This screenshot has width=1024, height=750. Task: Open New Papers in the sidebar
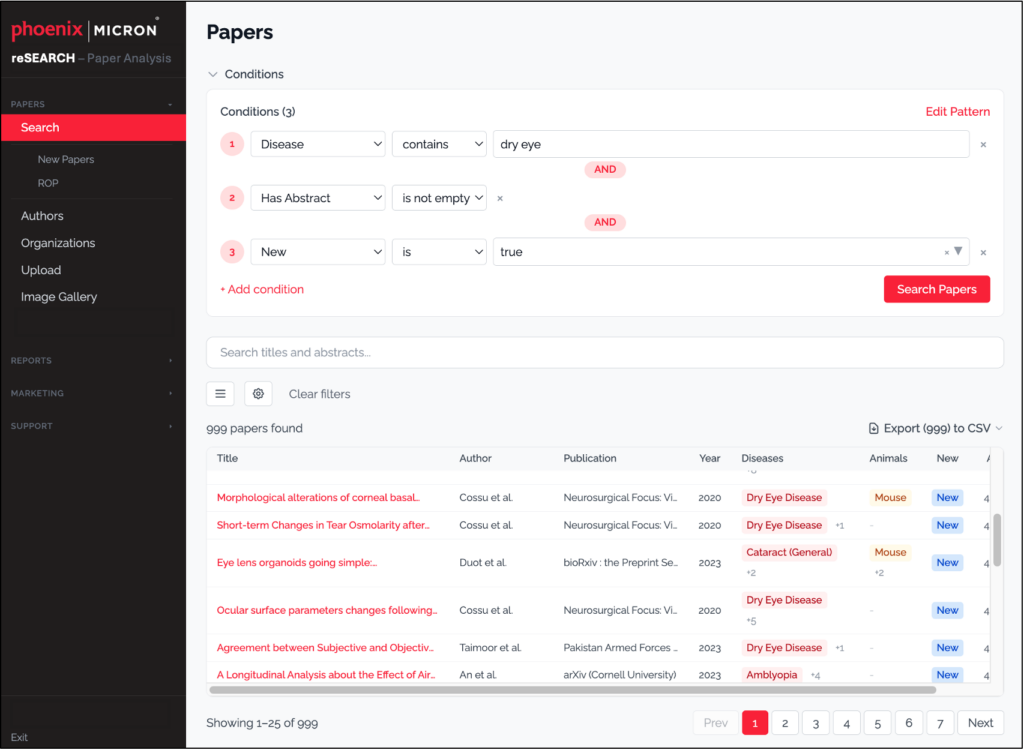pyautogui.click(x=66, y=160)
